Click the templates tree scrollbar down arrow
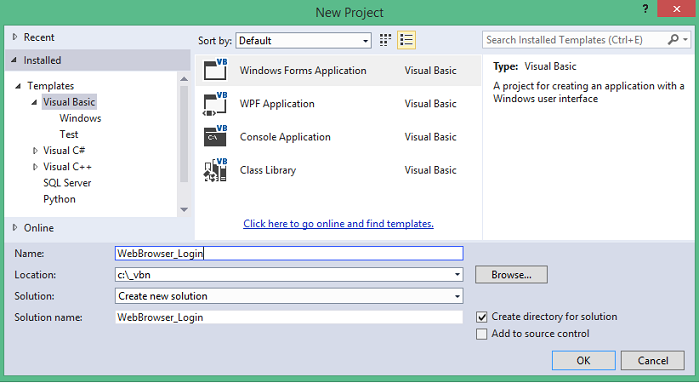Viewport: 699px width, 383px height. [x=184, y=210]
